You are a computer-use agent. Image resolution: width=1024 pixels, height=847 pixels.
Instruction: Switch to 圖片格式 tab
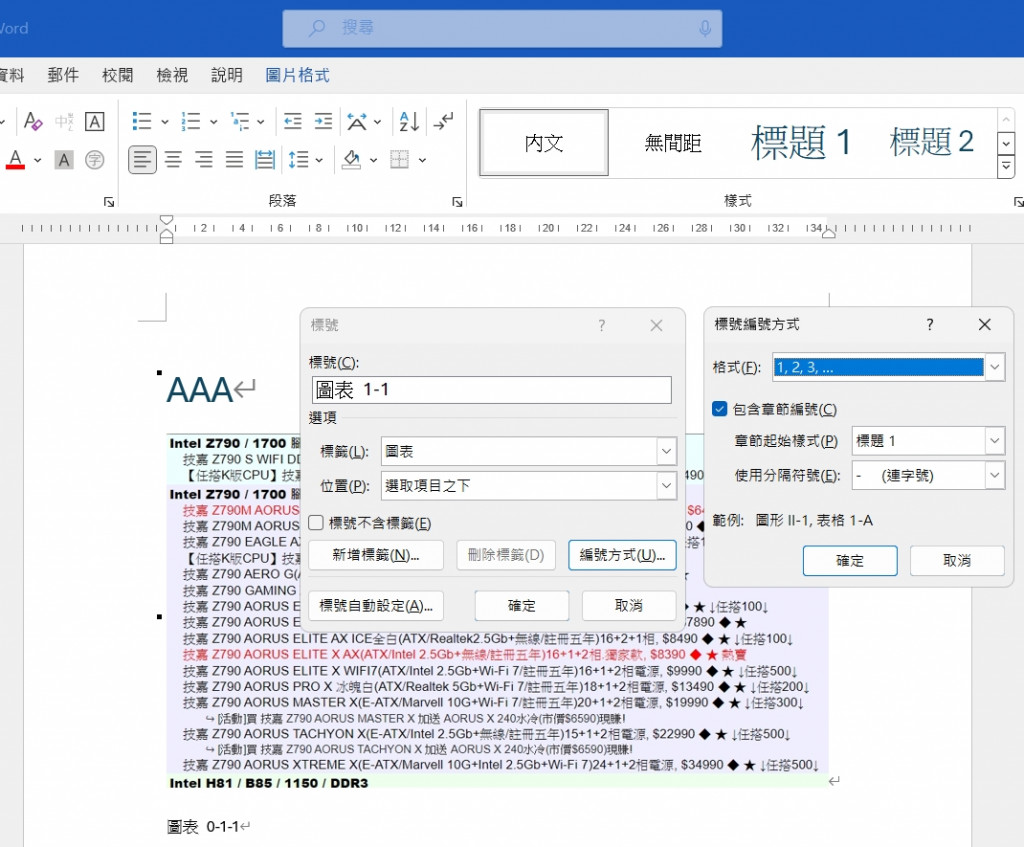tap(297, 75)
